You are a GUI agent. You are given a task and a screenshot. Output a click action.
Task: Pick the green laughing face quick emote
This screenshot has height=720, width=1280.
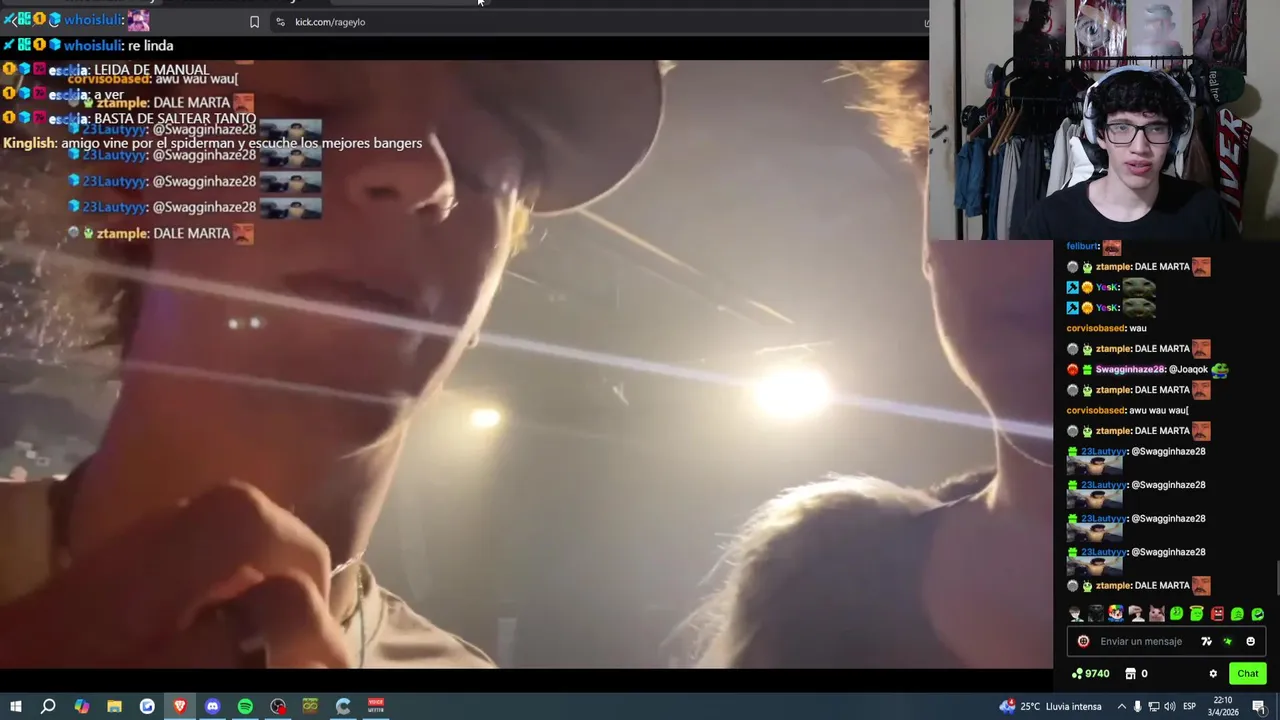(x=1257, y=614)
